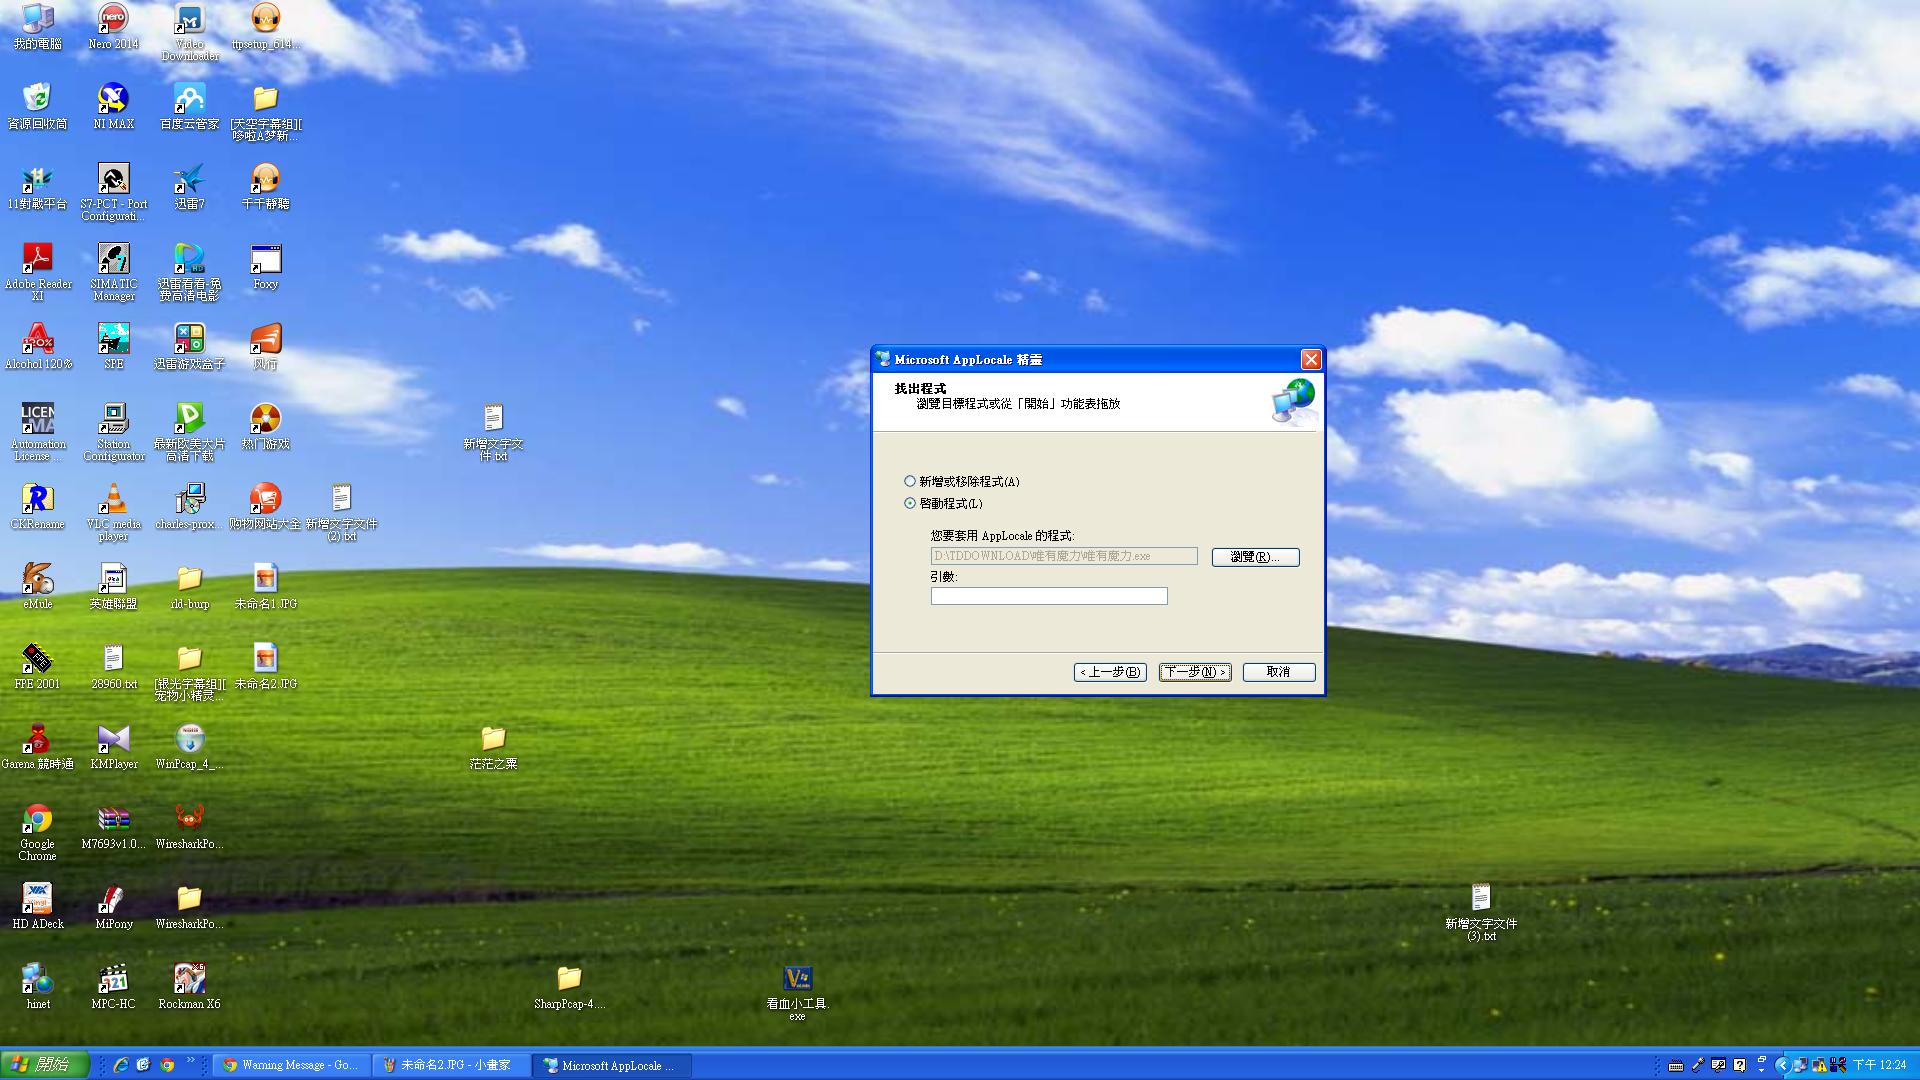Open the 看血小工具.exe desktop icon
The height and width of the screenshot is (1080, 1920).
(797, 980)
